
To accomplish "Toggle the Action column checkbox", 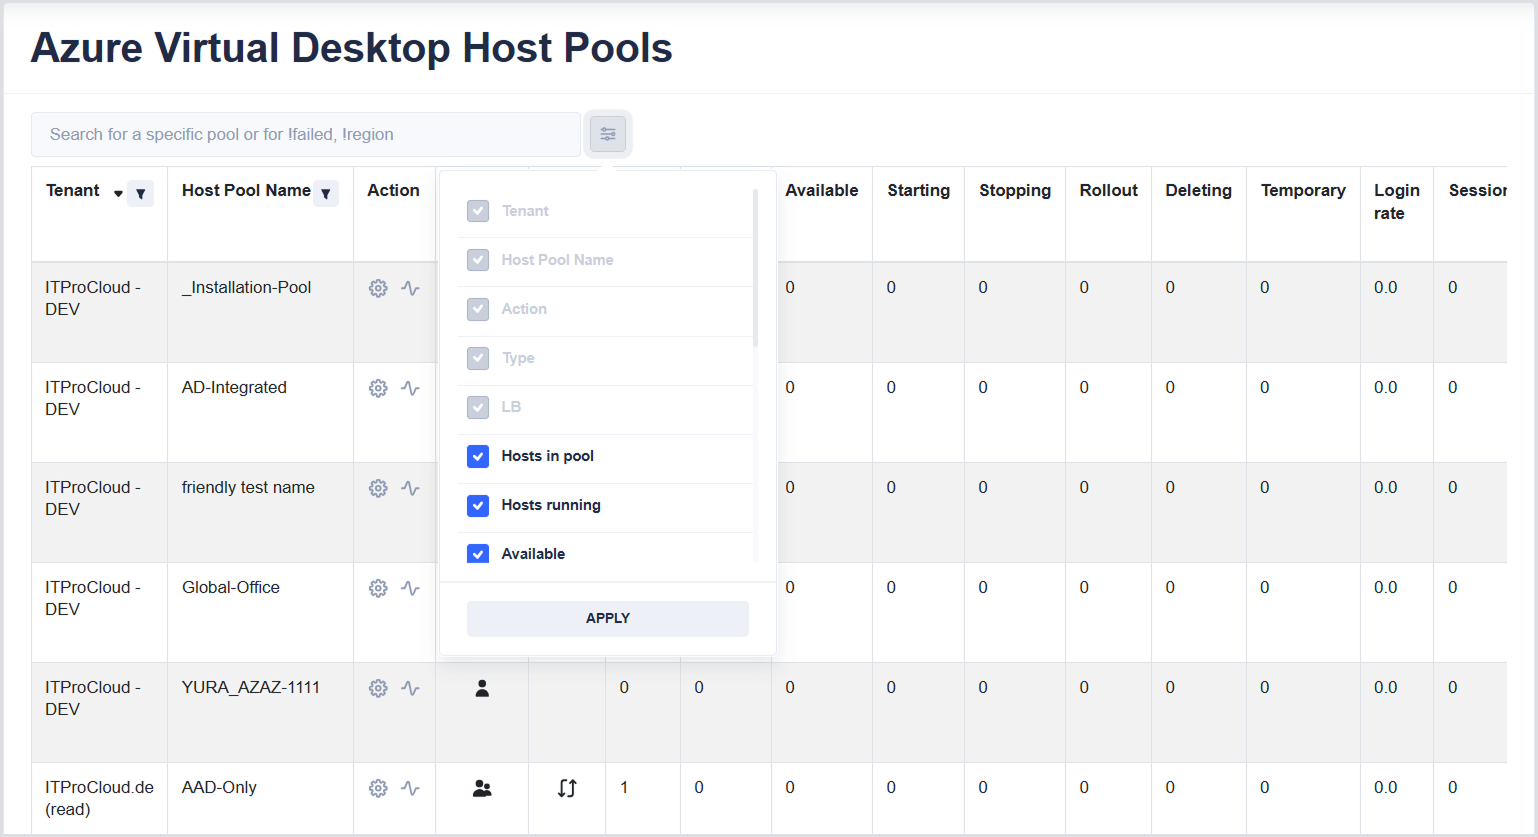I will 478,309.
